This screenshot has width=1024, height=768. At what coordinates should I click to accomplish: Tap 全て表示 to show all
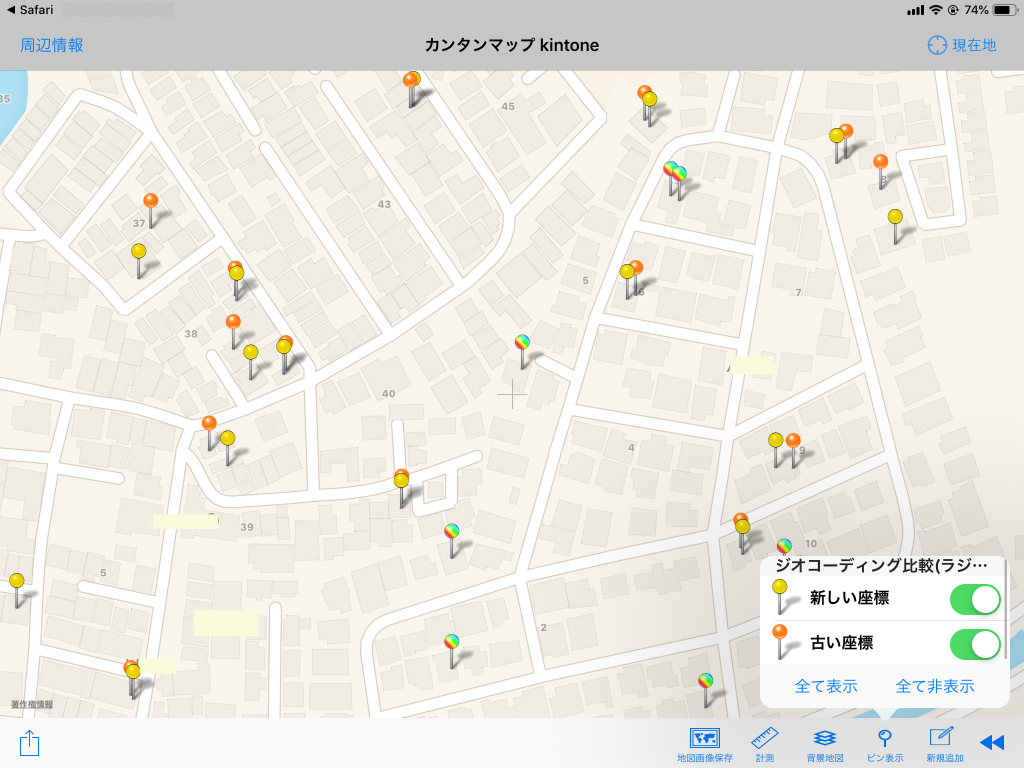(825, 686)
